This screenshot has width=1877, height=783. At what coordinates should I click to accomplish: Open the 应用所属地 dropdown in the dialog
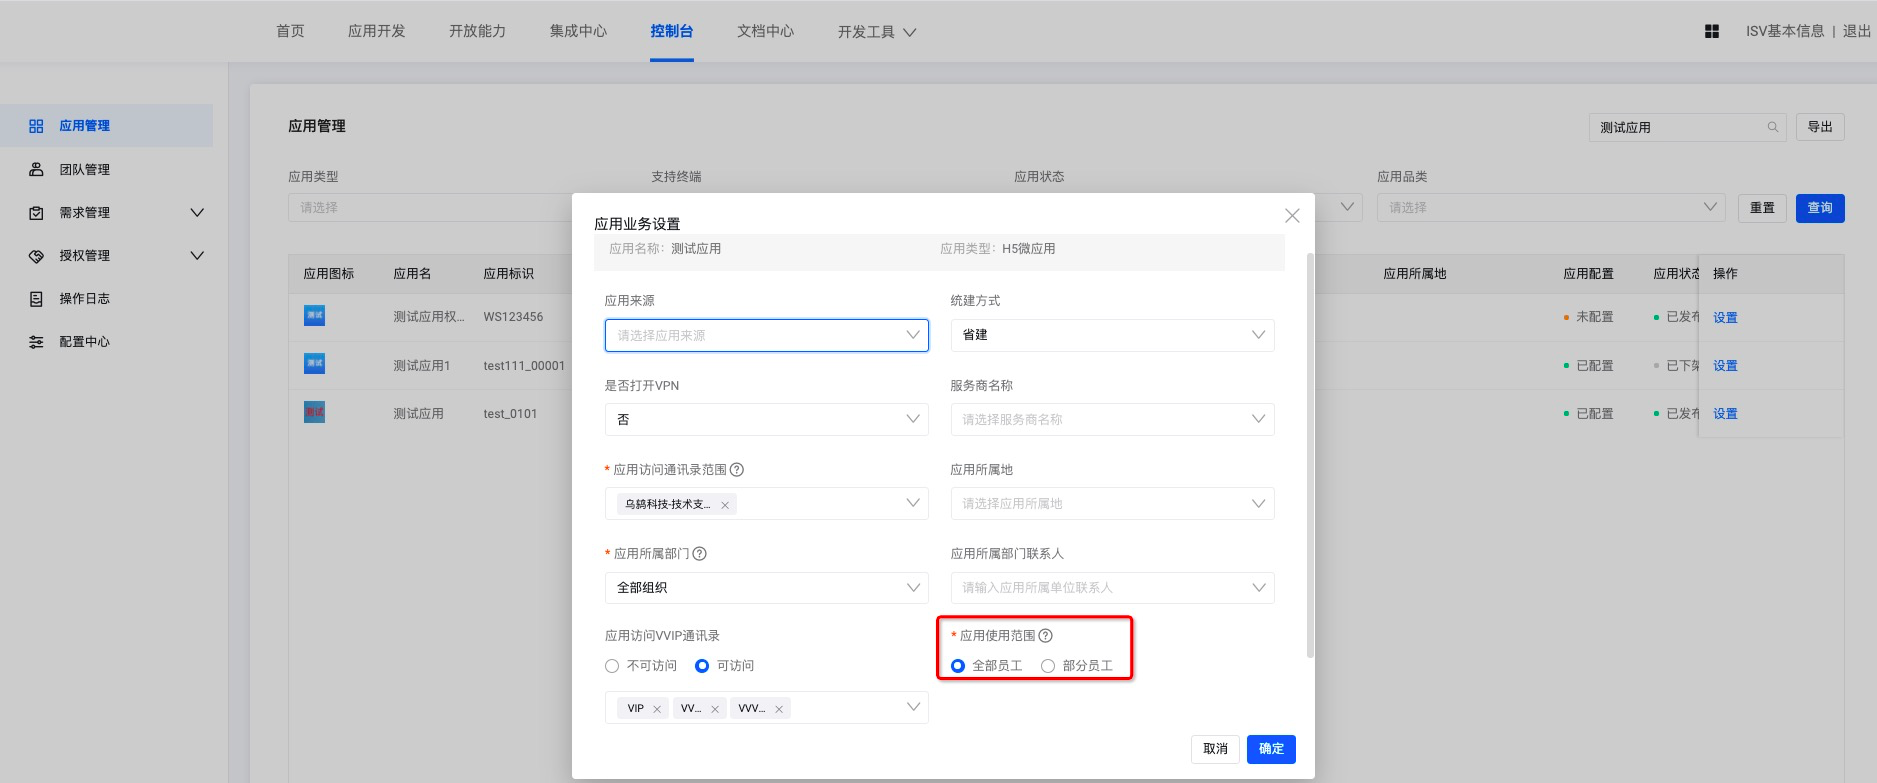click(1113, 503)
